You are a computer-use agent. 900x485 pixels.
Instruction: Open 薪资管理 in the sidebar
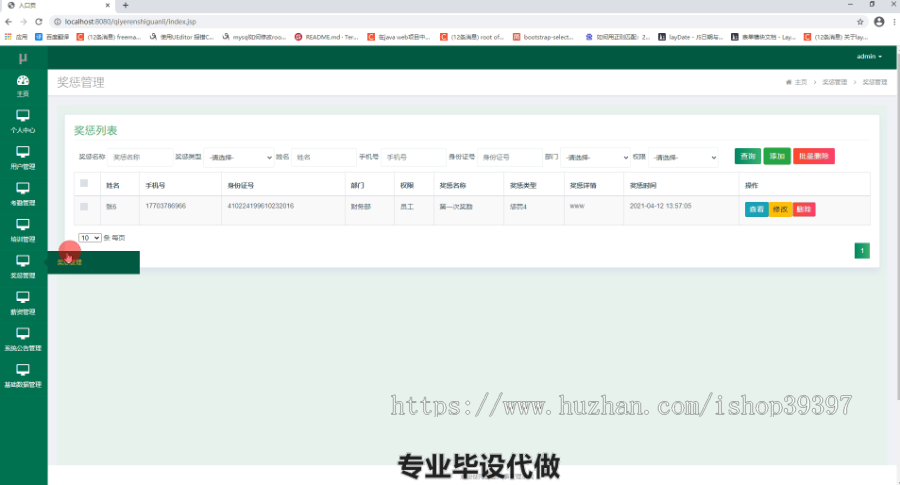[x=23, y=304]
